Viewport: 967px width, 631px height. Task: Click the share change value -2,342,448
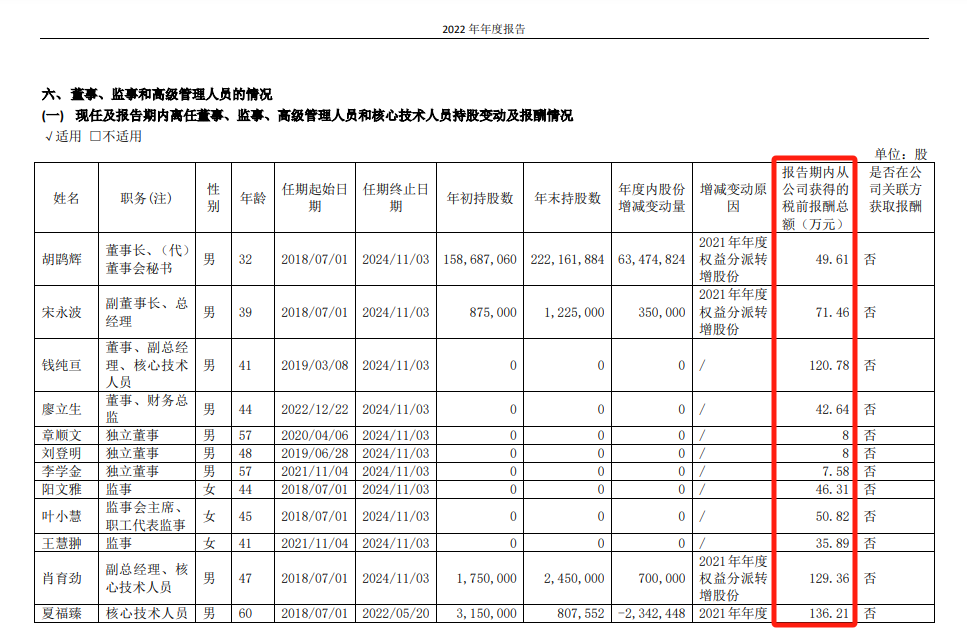651,613
